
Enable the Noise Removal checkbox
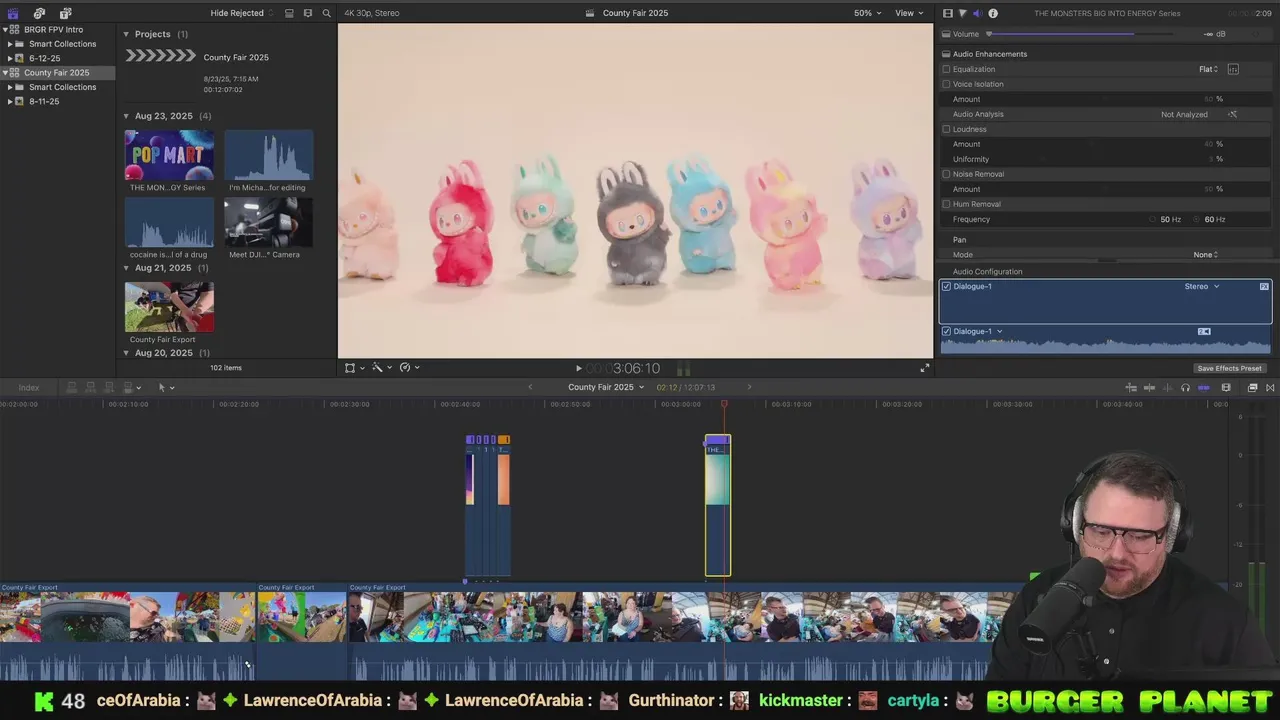[x=946, y=174]
